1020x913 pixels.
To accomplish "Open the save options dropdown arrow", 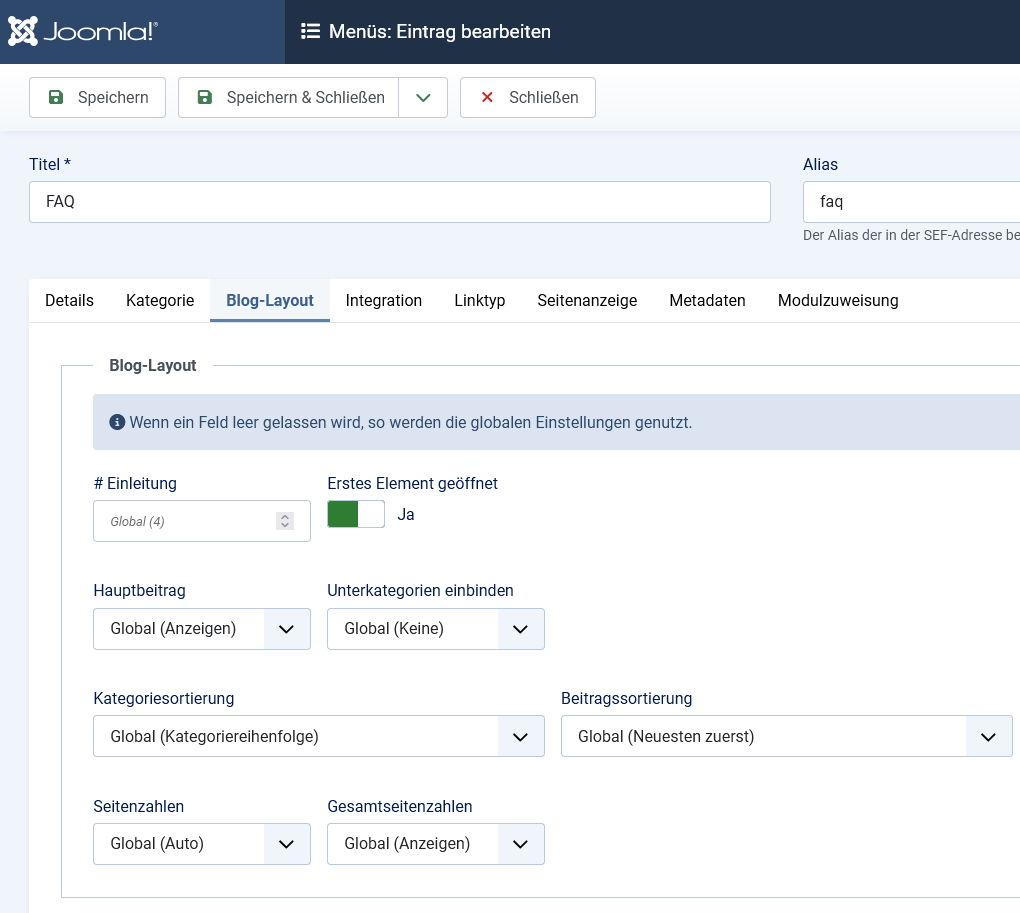I will (x=423, y=98).
